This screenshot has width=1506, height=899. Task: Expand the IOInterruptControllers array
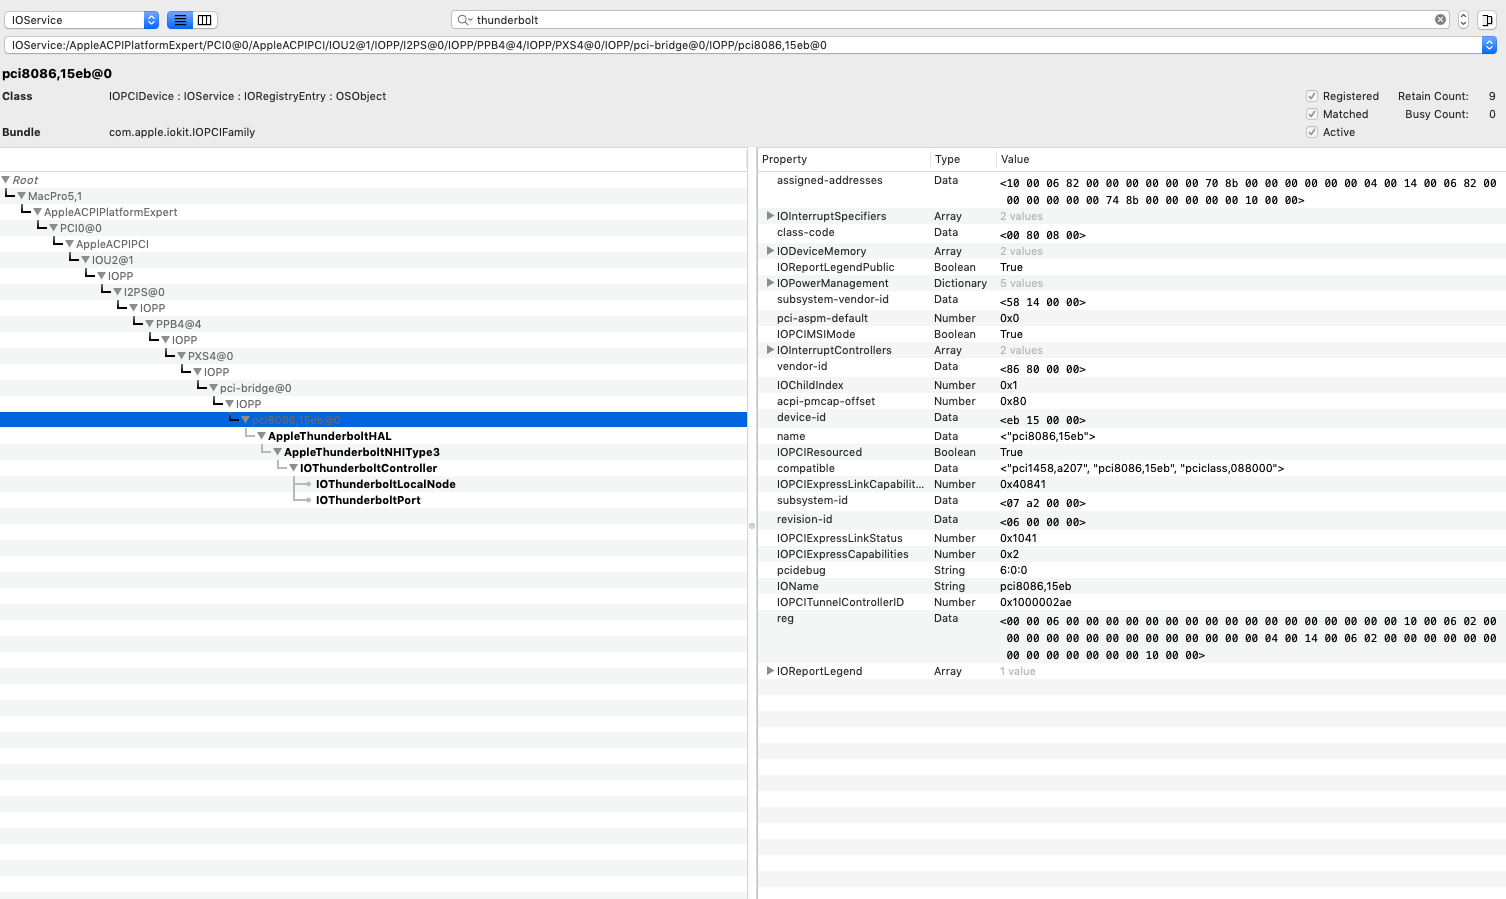tap(770, 350)
